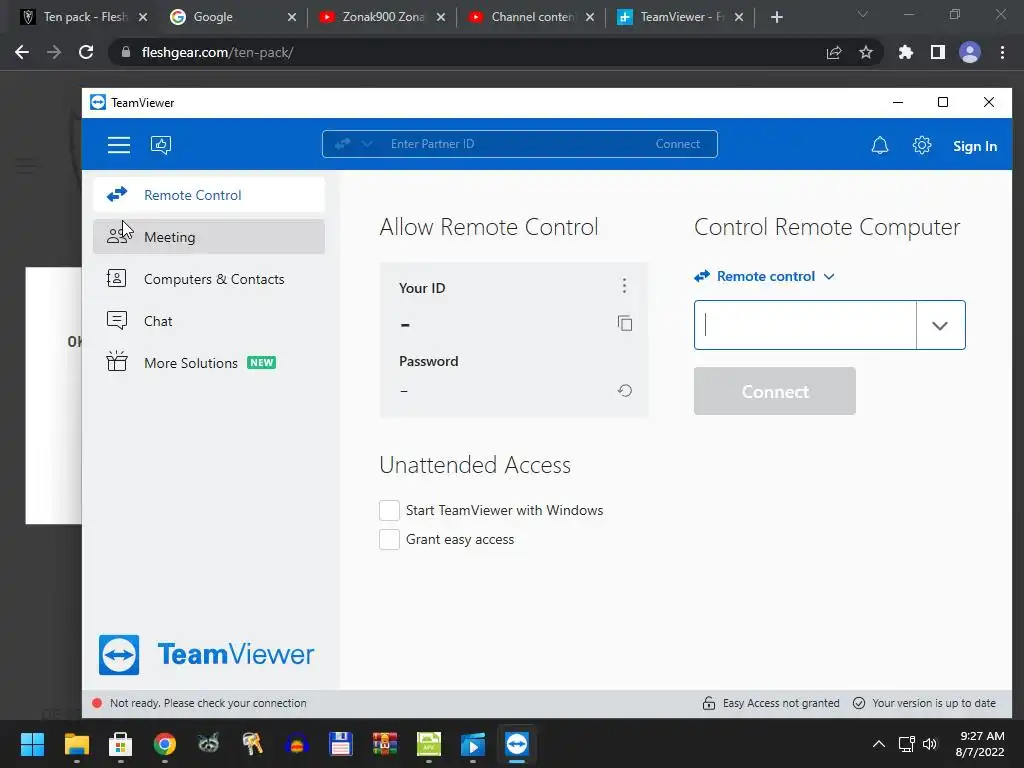Go back in the browser
This screenshot has width=1024, height=768.
pos(22,52)
